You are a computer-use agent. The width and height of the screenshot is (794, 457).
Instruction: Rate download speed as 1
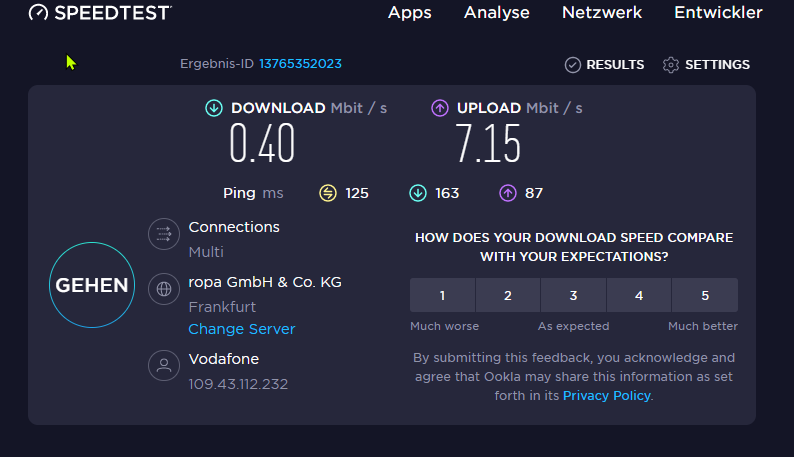pyautogui.click(x=442, y=295)
